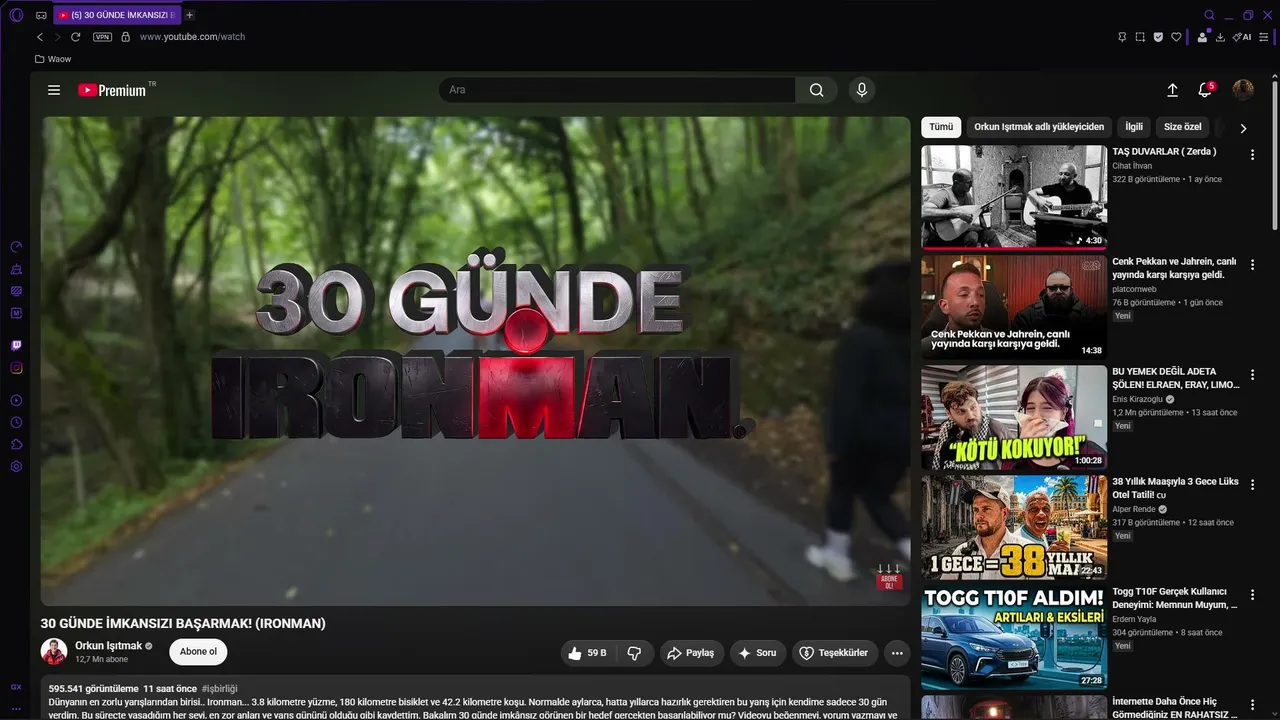
Task: Open browsing history from sidebar
Action: click(16, 422)
